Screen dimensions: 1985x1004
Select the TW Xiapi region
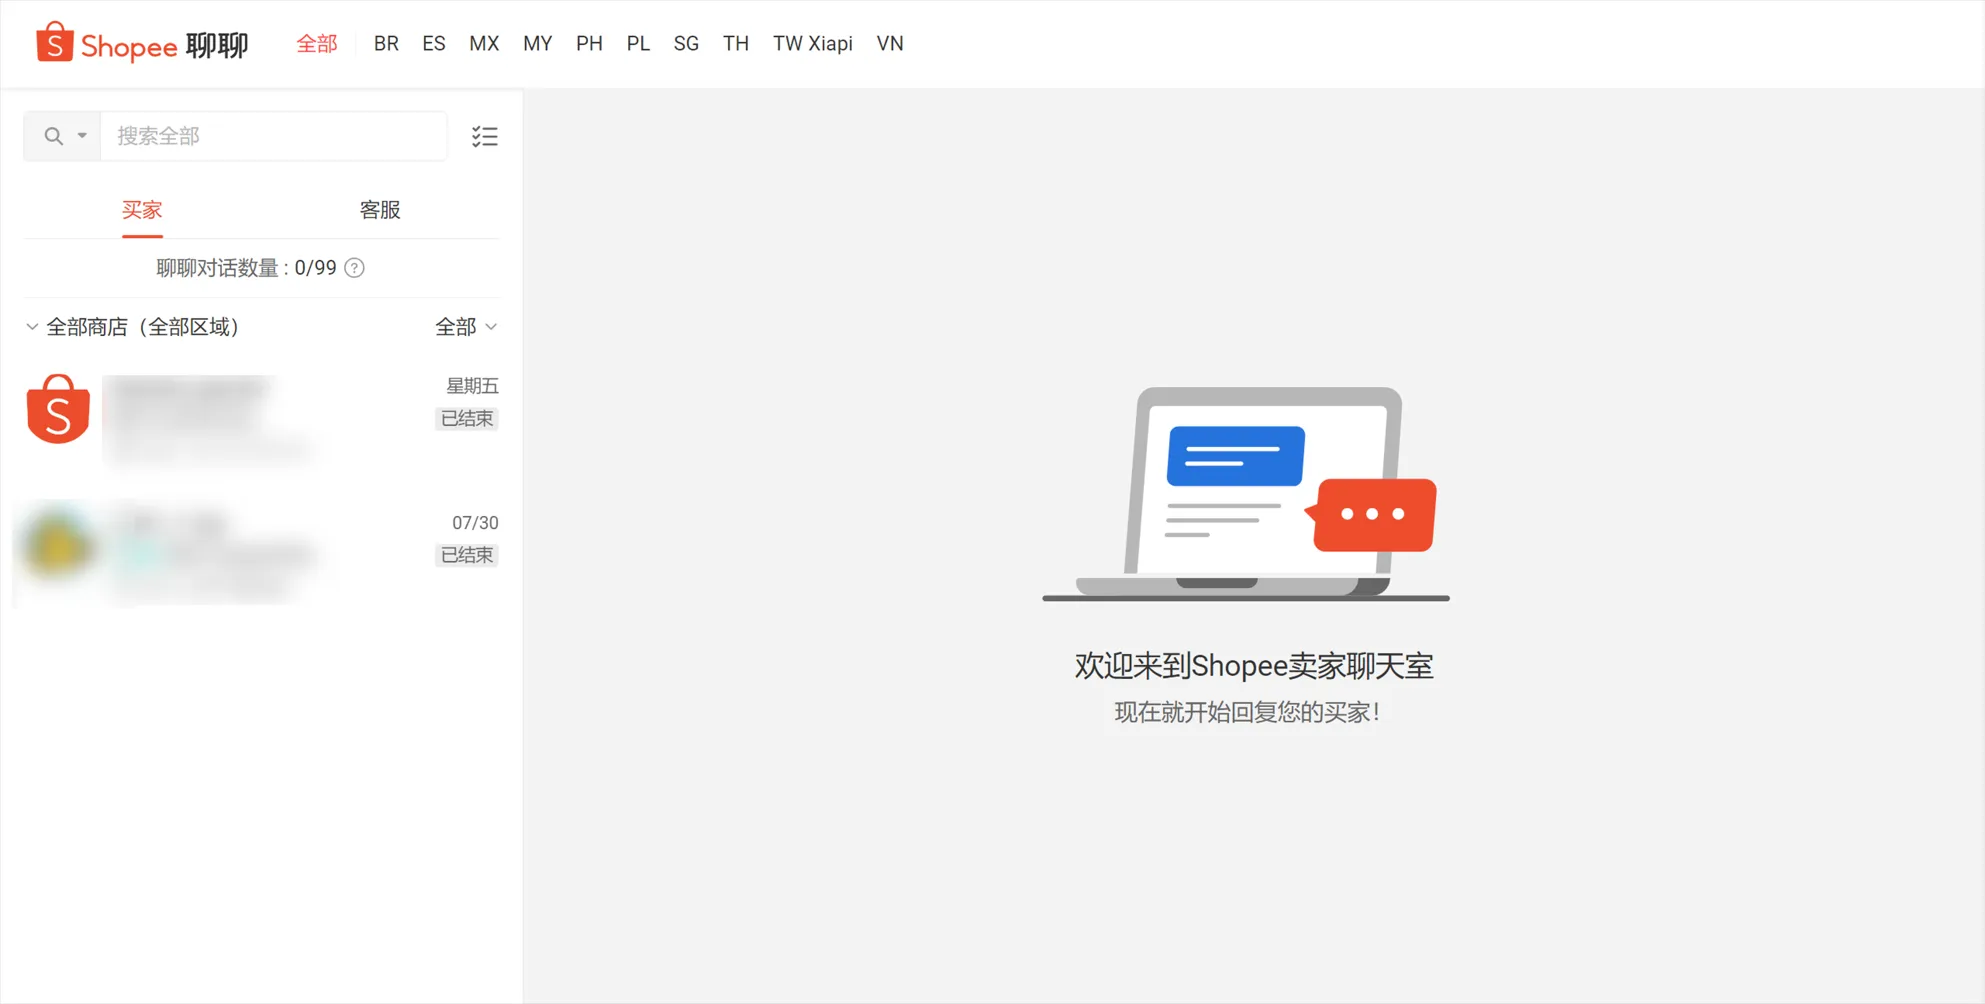tap(812, 43)
